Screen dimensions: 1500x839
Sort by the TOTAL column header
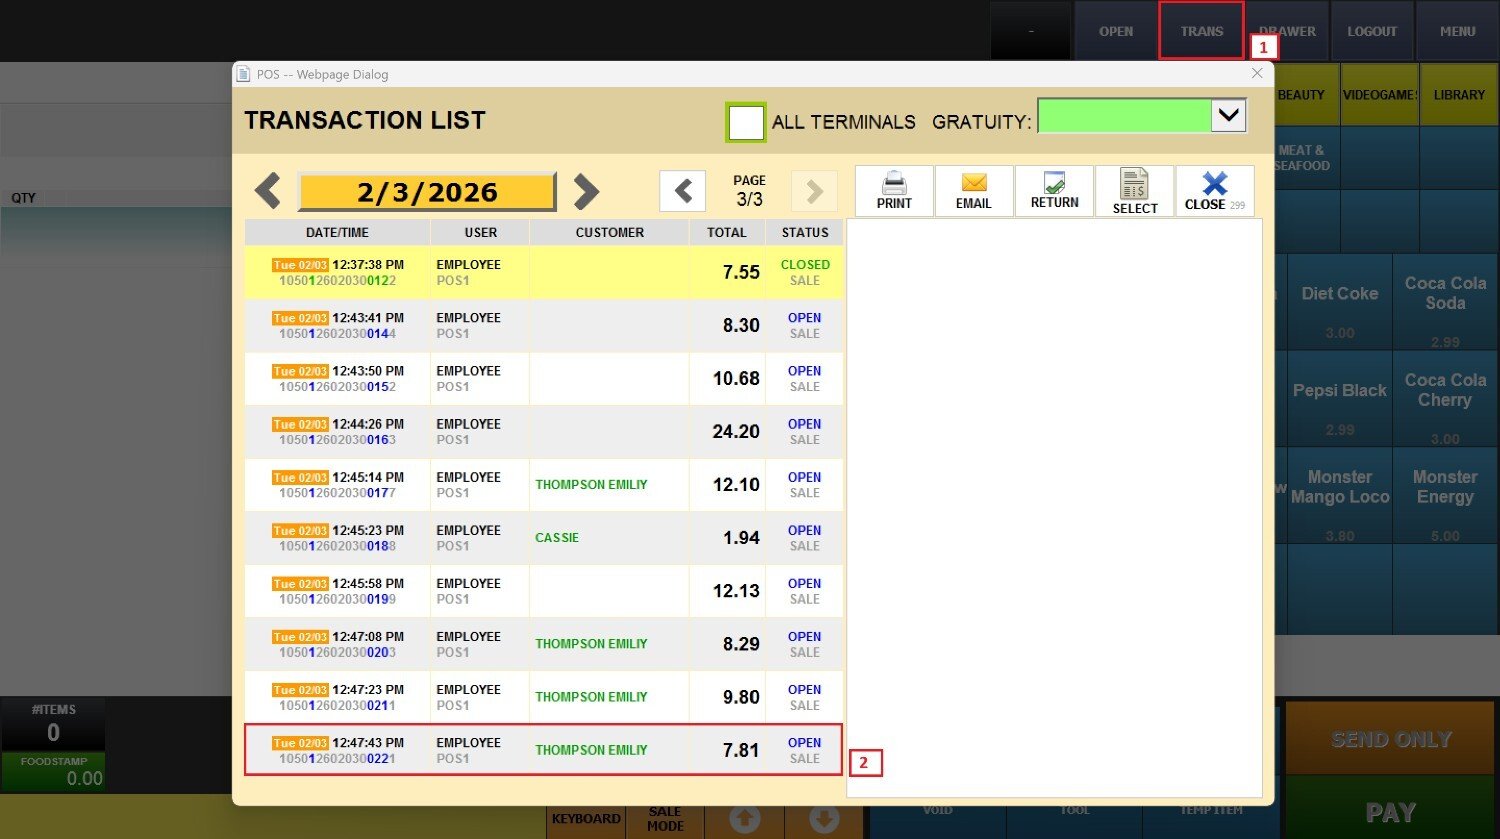[726, 232]
